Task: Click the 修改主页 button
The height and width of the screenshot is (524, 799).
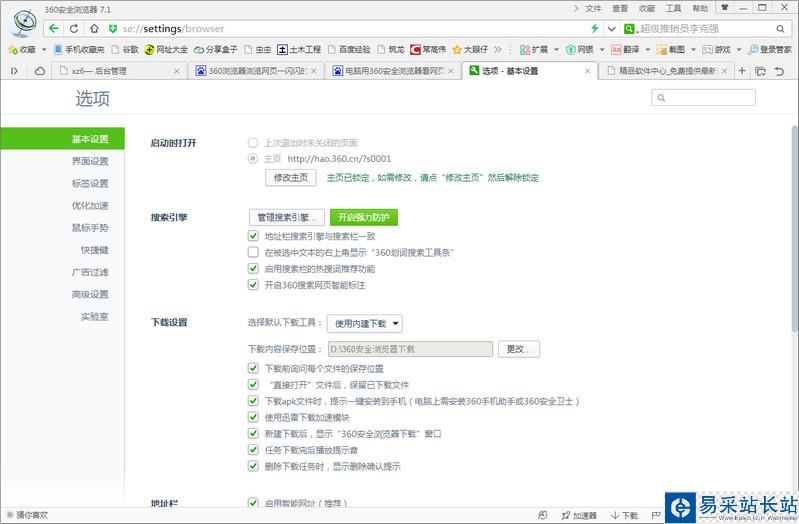Action: (x=291, y=177)
